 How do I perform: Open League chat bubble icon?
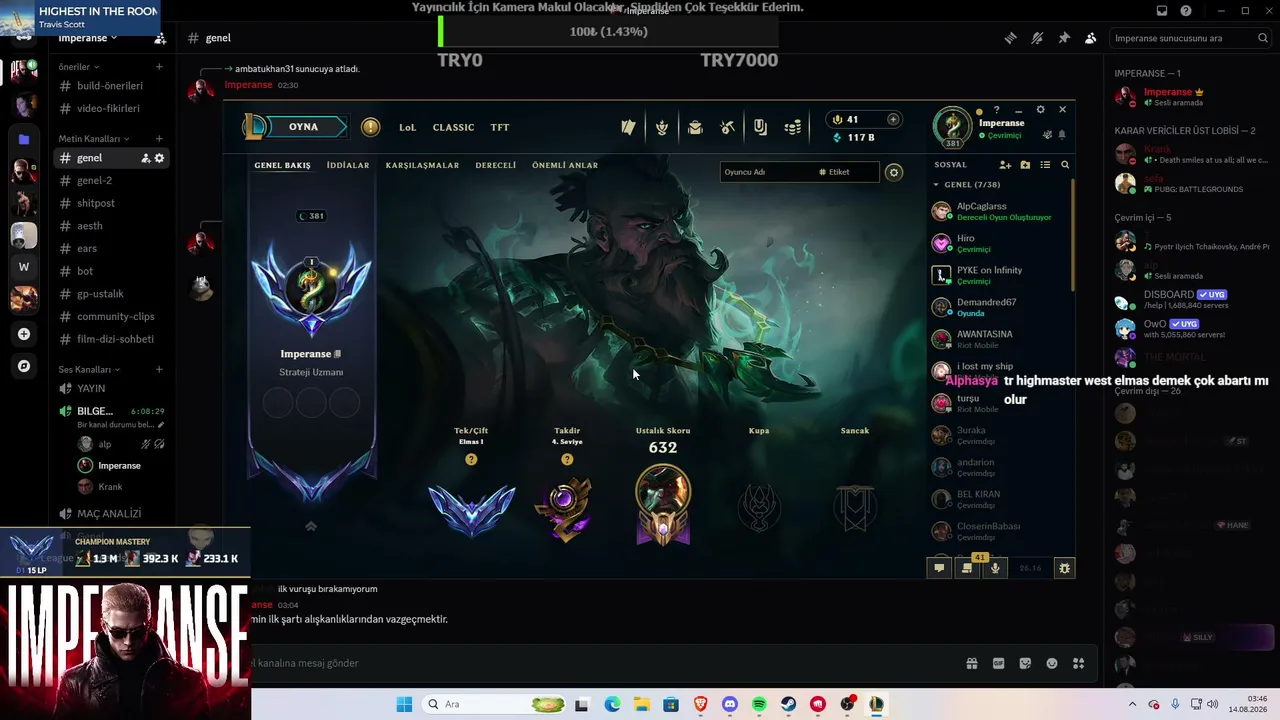pyautogui.click(x=939, y=568)
